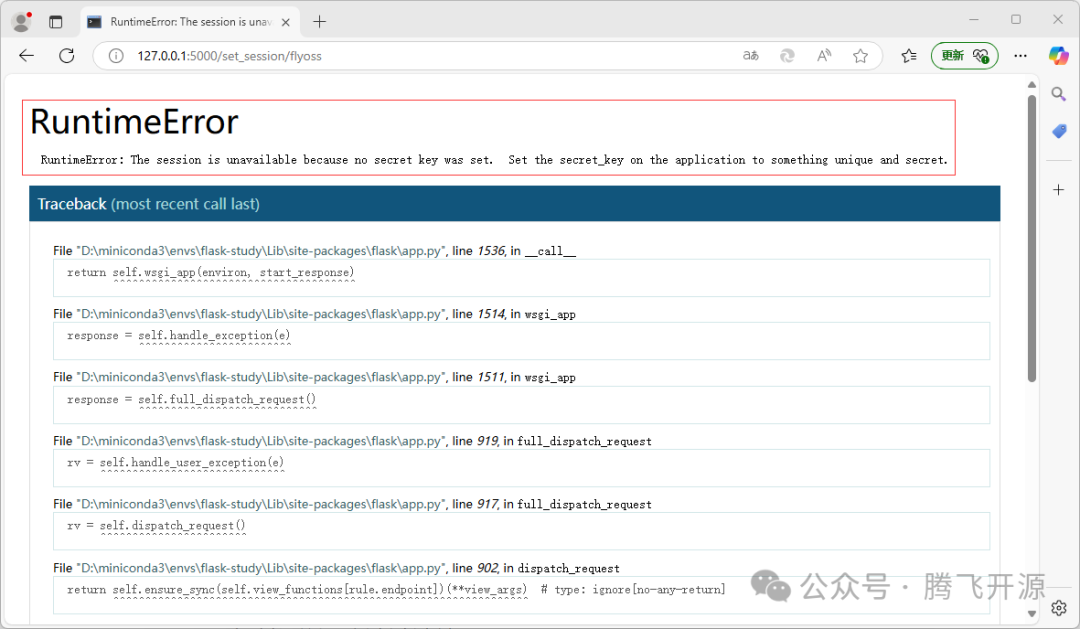Open the browser Settings and more menu
Screen dimensions: 1080x629
[1020, 56]
